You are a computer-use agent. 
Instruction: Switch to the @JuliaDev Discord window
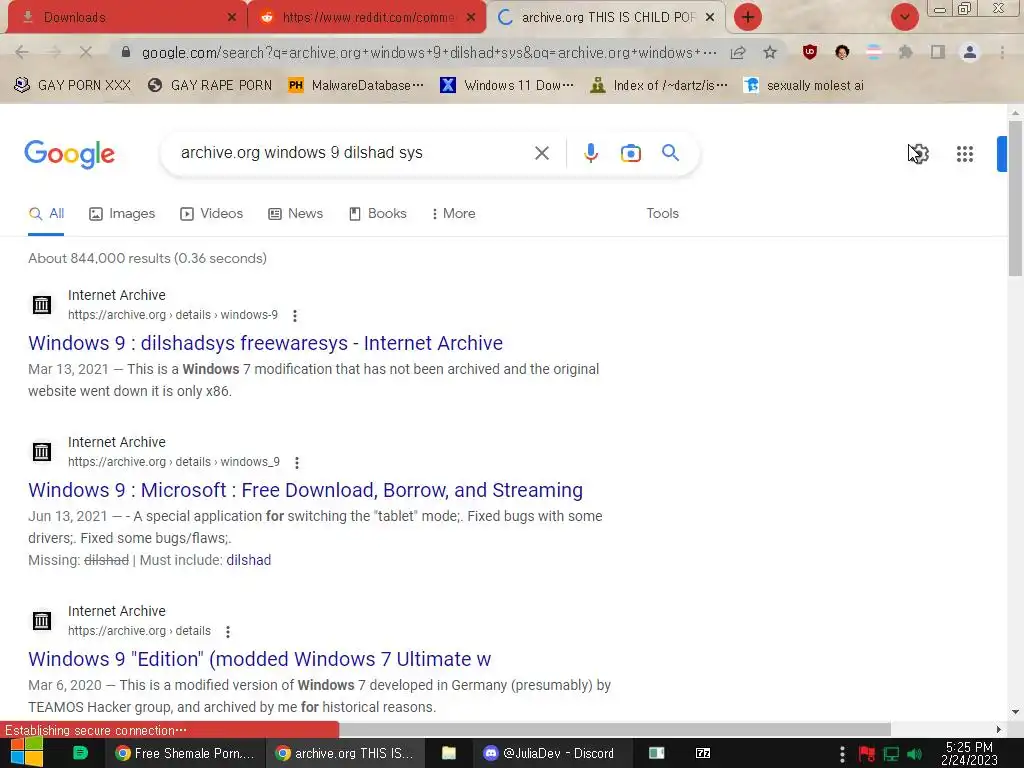(551, 754)
